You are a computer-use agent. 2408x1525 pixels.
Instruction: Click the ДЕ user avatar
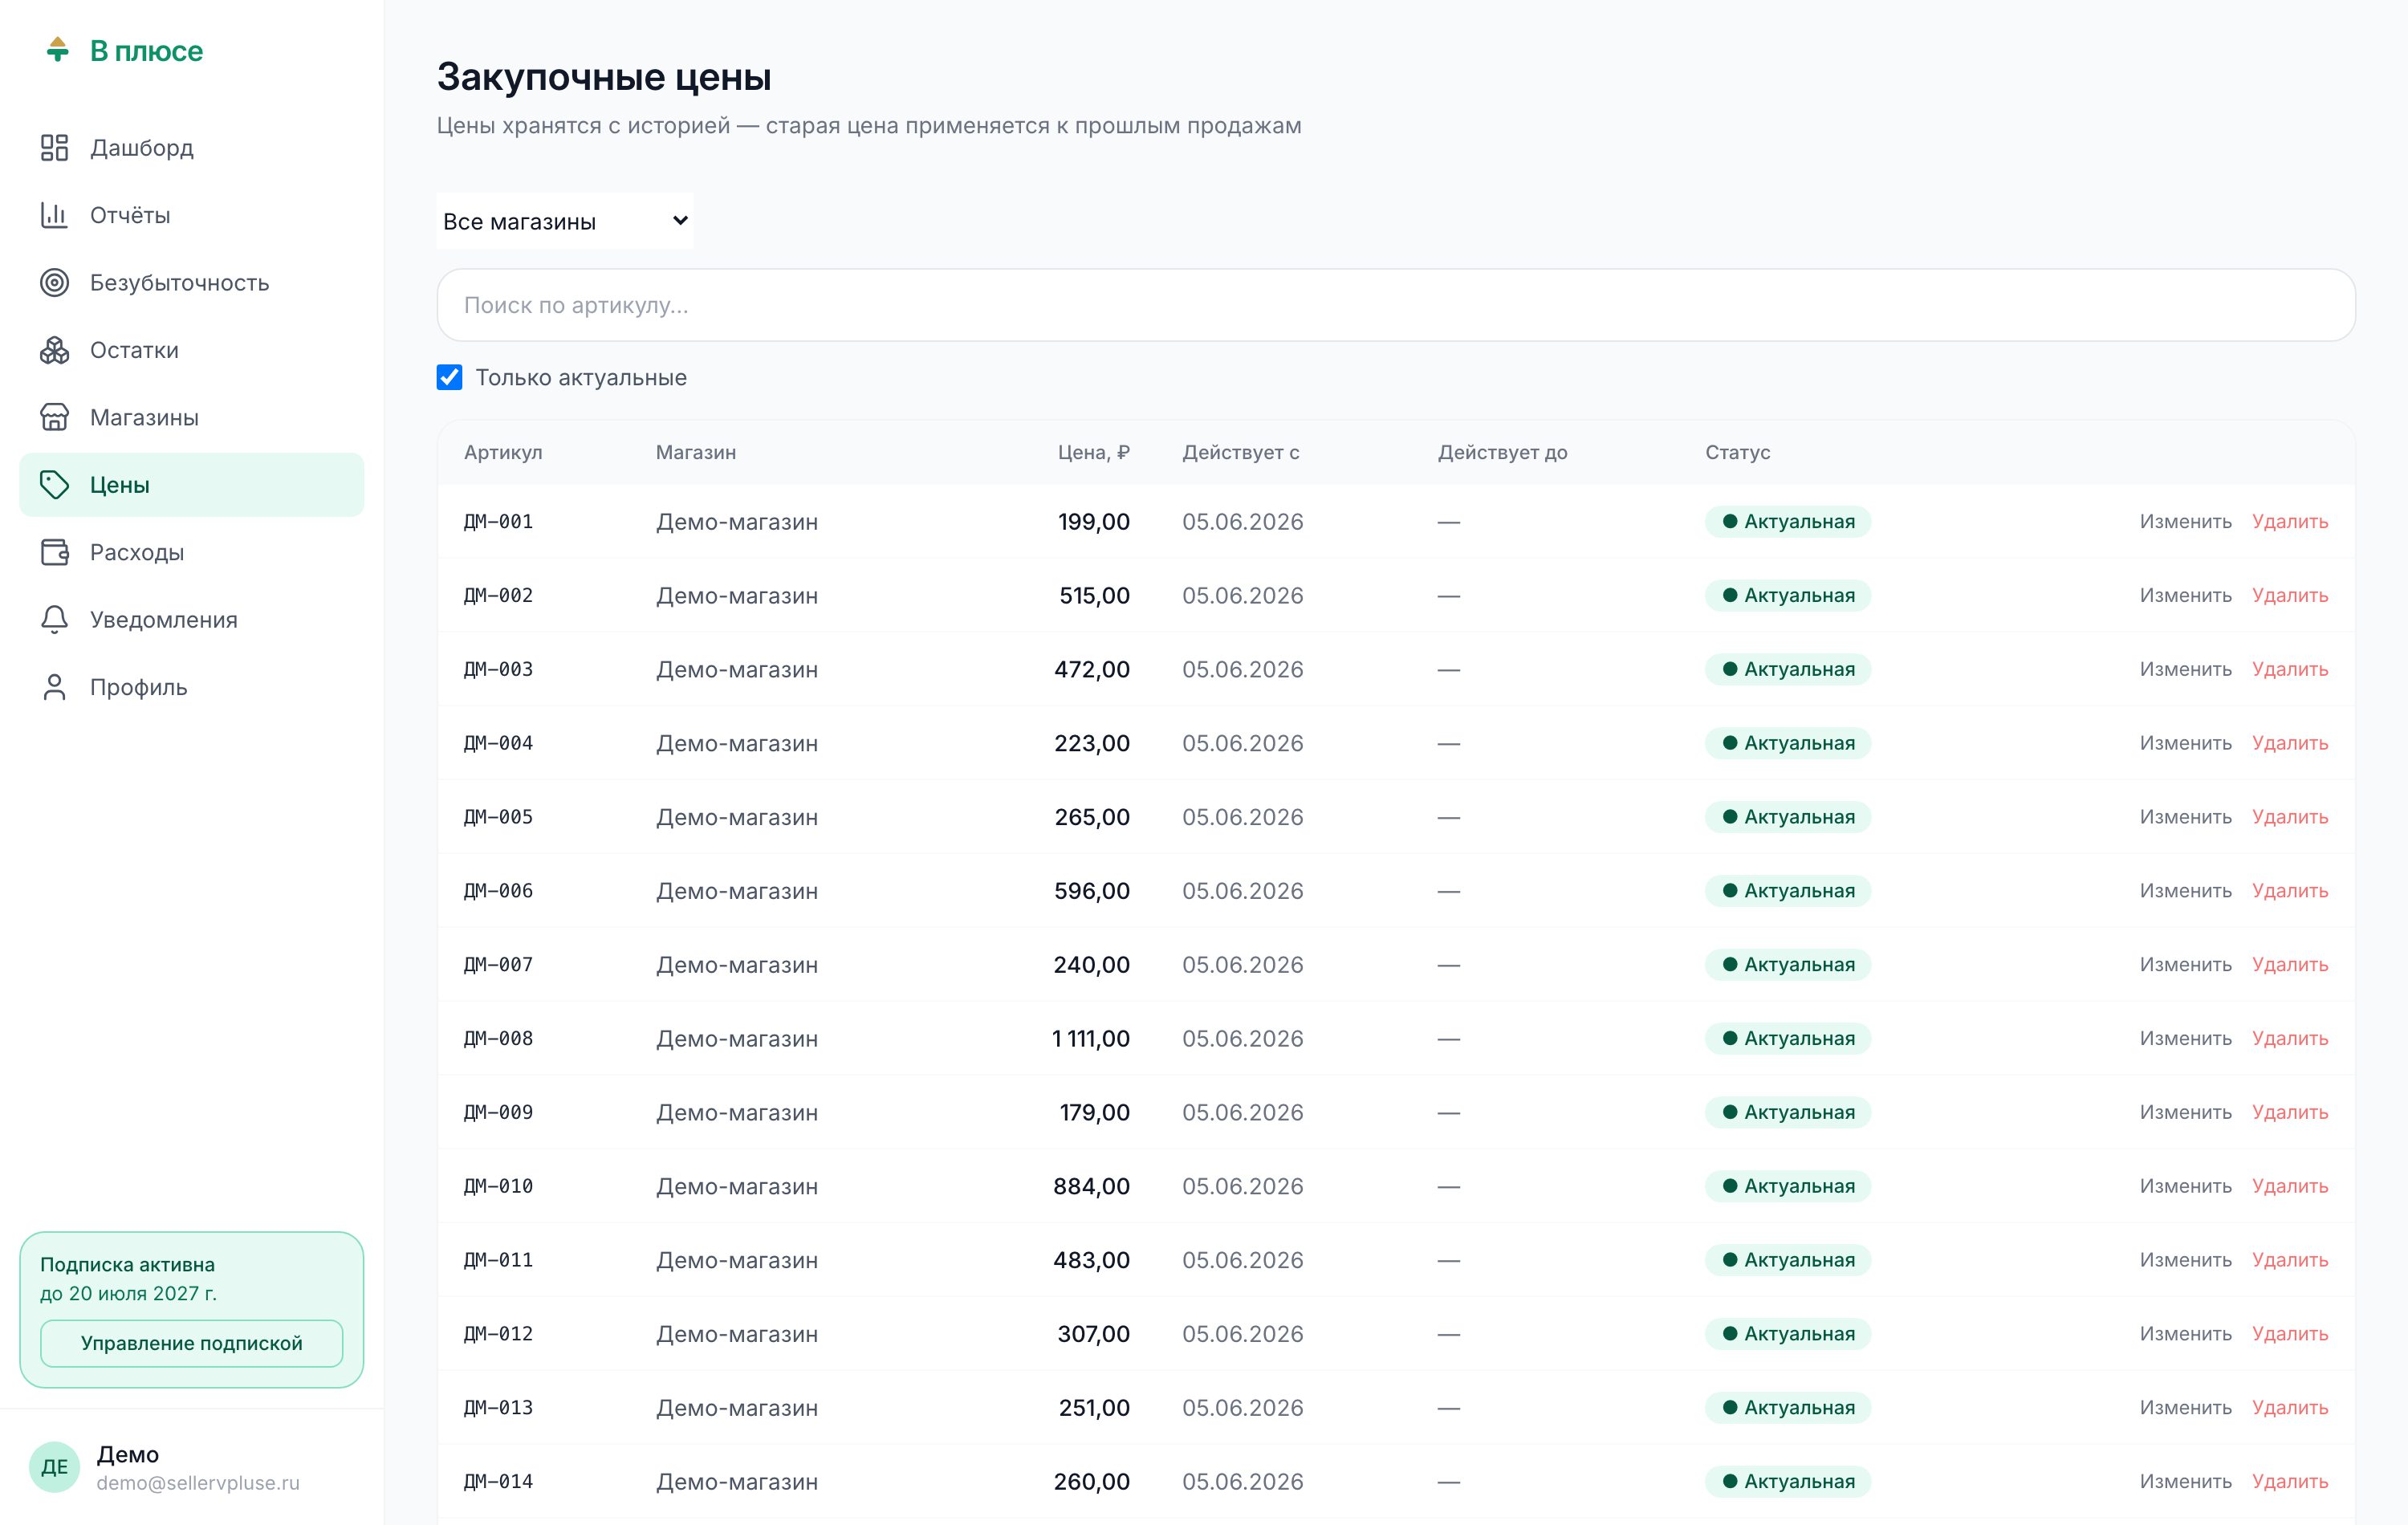pos(54,1467)
